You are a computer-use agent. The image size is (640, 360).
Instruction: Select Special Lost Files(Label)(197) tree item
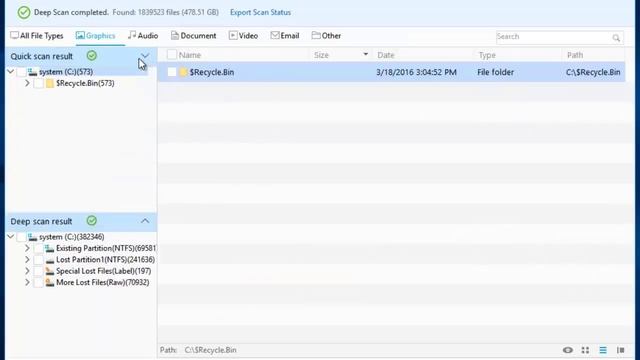104,271
